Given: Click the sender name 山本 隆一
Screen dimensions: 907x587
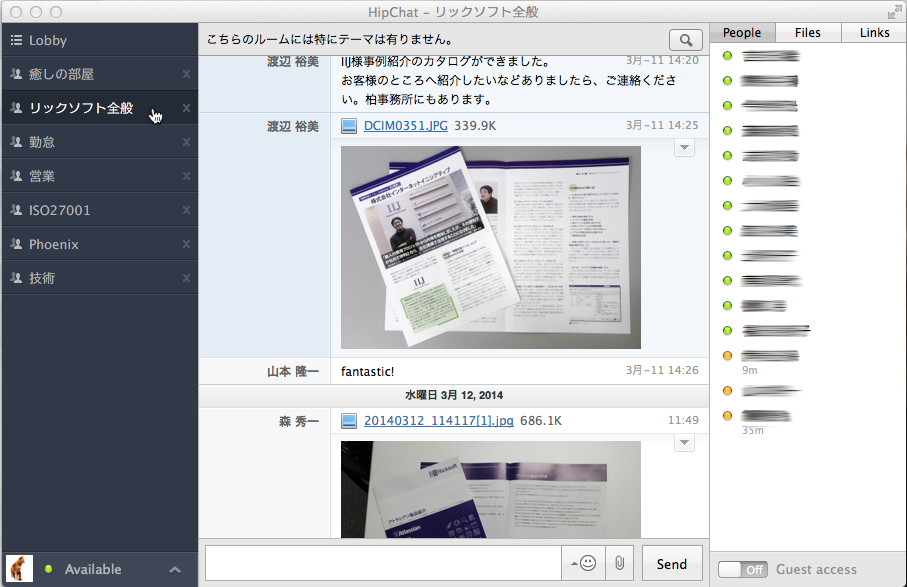Looking at the screenshot, I should pos(293,371).
